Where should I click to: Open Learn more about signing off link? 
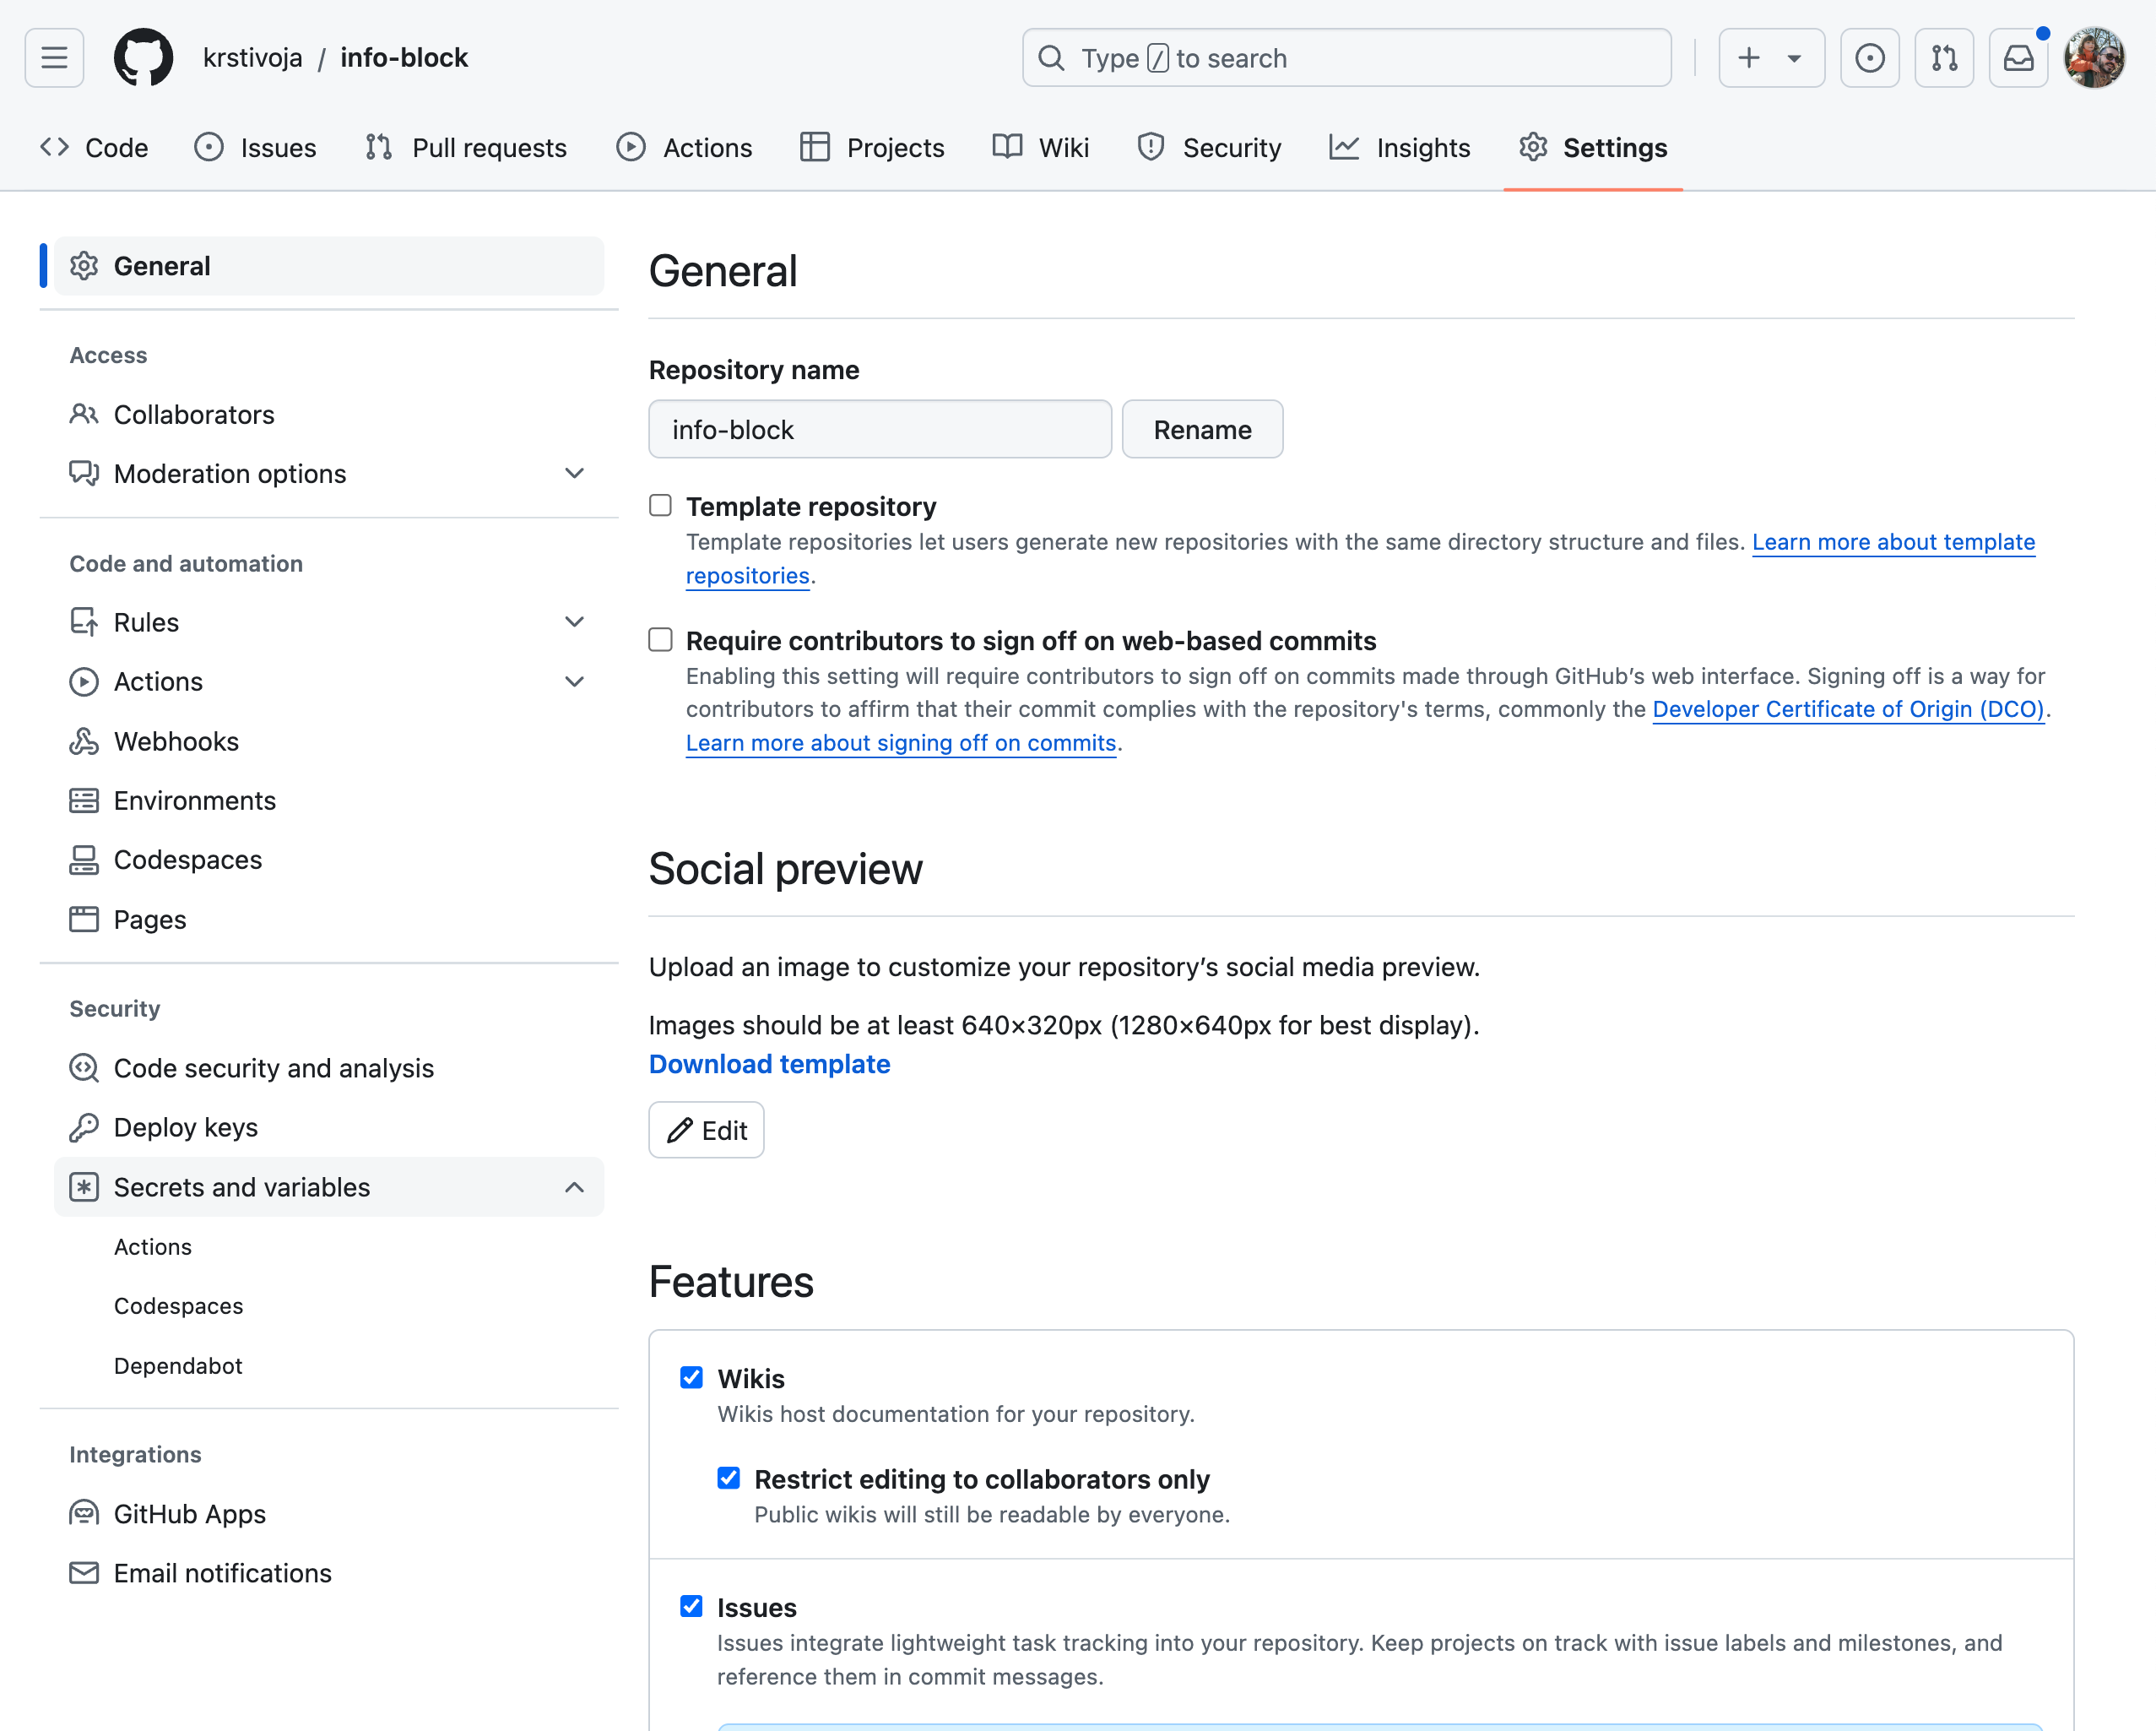901,743
